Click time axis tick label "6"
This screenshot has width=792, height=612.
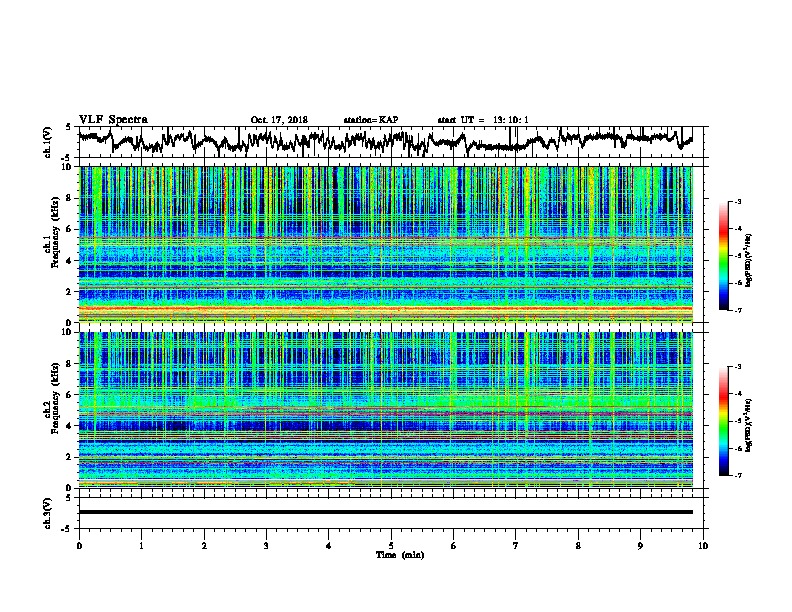pyautogui.click(x=454, y=546)
